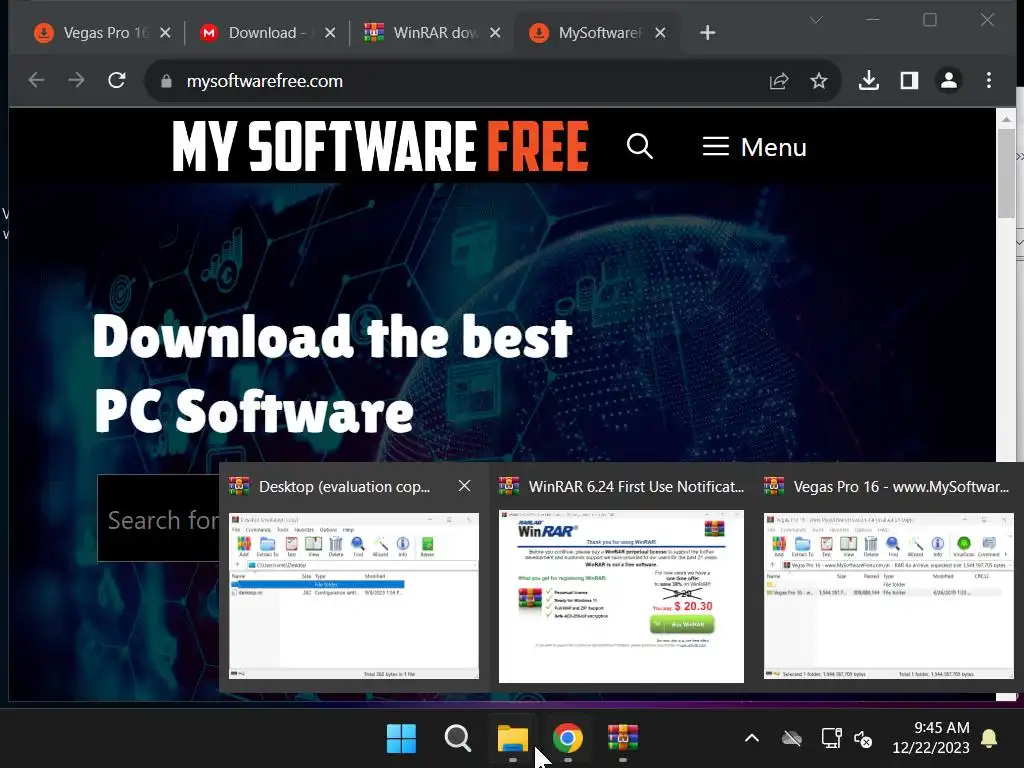Viewport: 1024px width, 768px height.
Task: Click the page scrollbar up arrow
Action: (1006, 120)
